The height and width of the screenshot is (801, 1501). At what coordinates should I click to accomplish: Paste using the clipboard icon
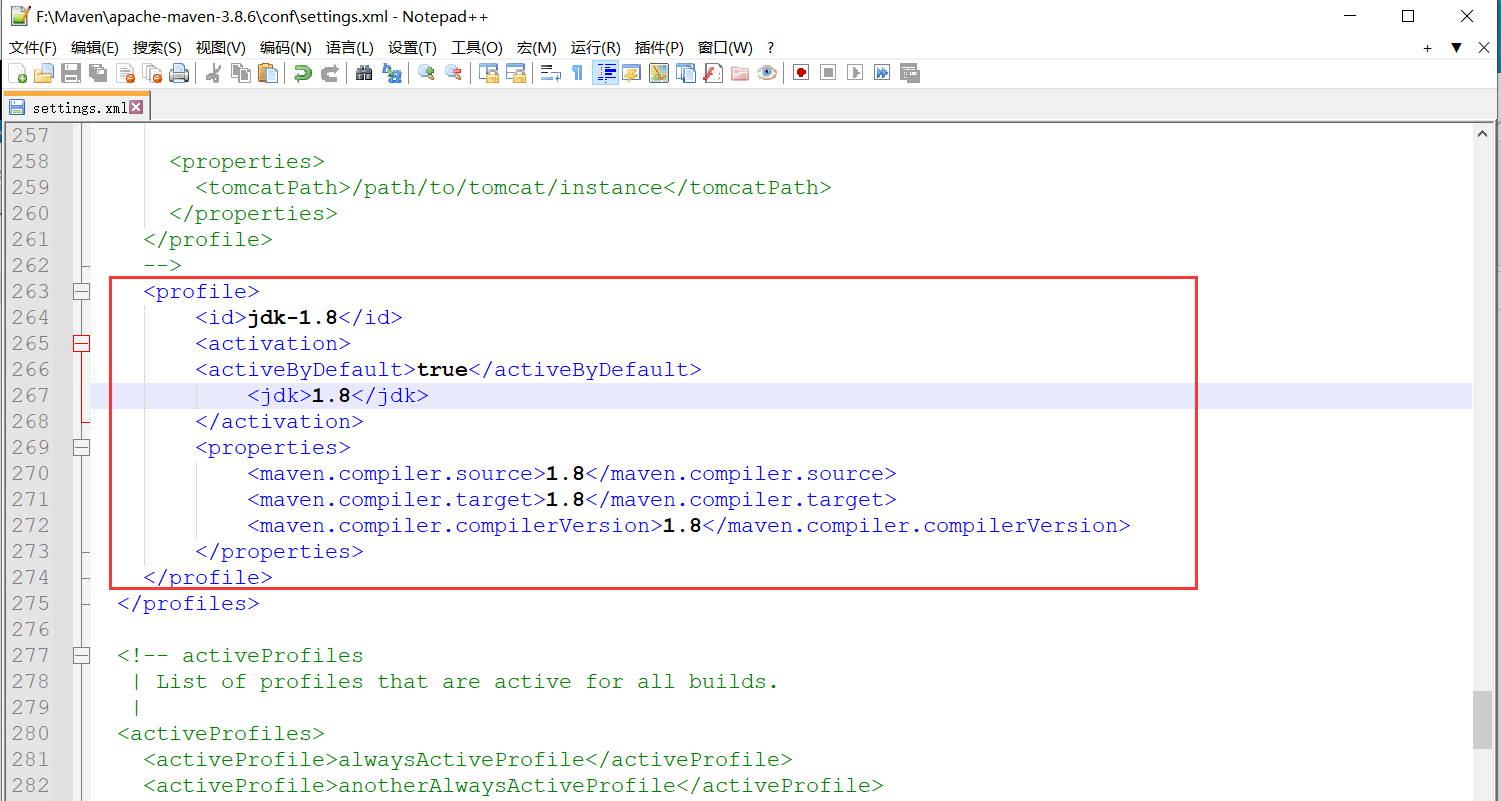[267, 73]
